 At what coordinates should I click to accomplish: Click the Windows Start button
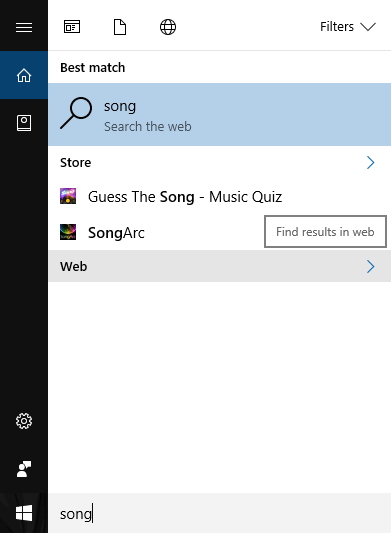coord(24,513)
